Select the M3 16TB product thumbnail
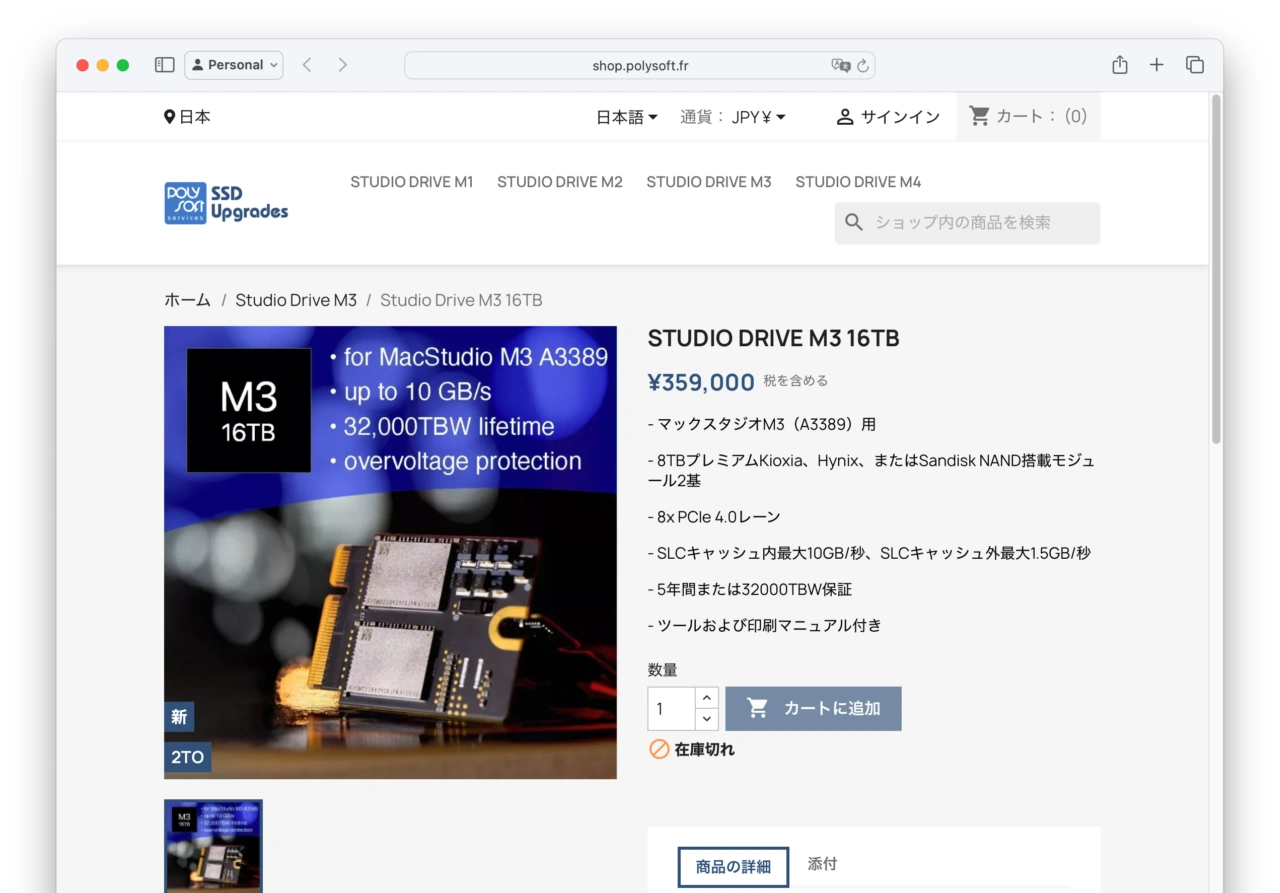The width and height of the screenshot is (1280, 893). pyautogui.click(x=213, y=845)
